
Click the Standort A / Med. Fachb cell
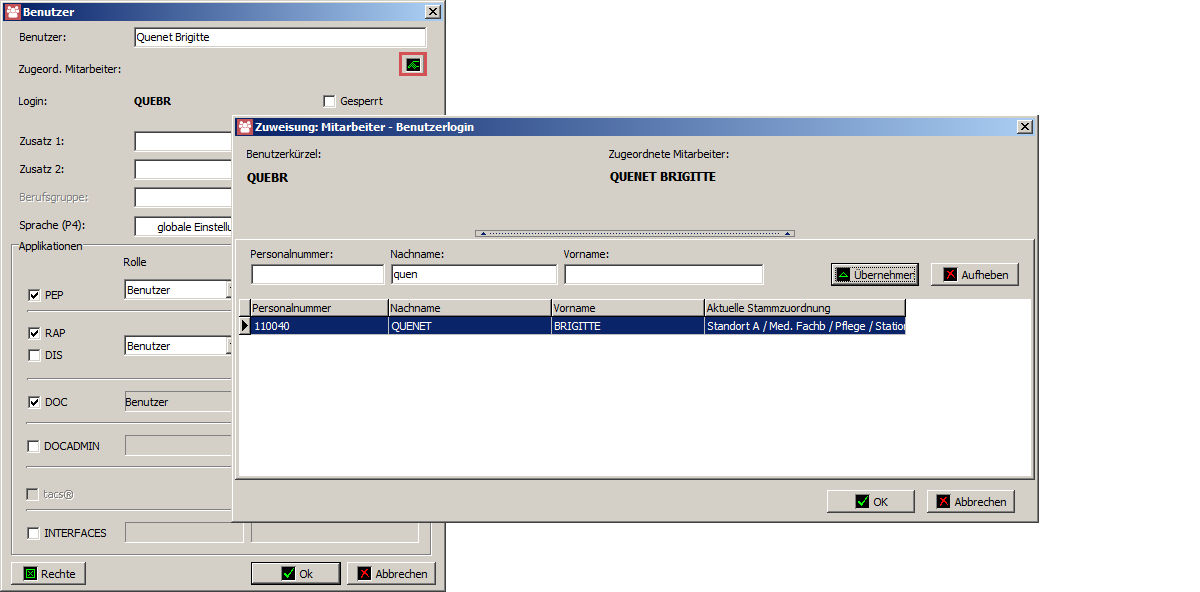tap(805, 326)
